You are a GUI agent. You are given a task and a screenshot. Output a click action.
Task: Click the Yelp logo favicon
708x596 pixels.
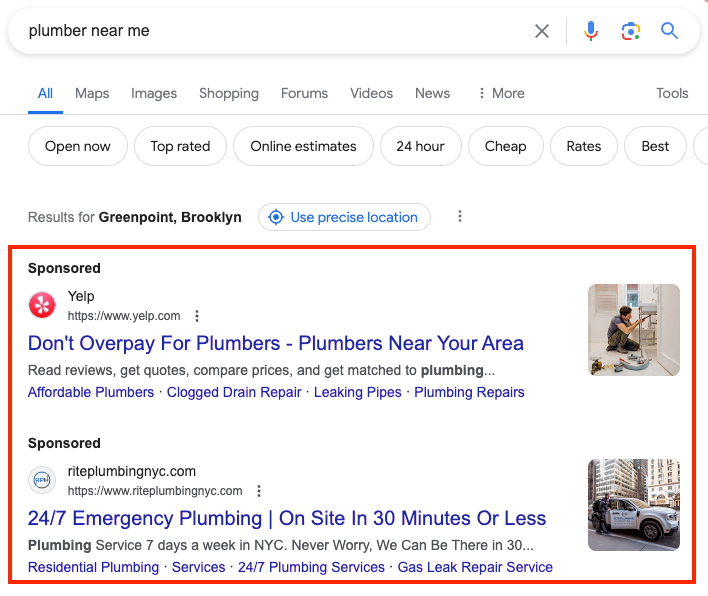(x=42, y=305)
